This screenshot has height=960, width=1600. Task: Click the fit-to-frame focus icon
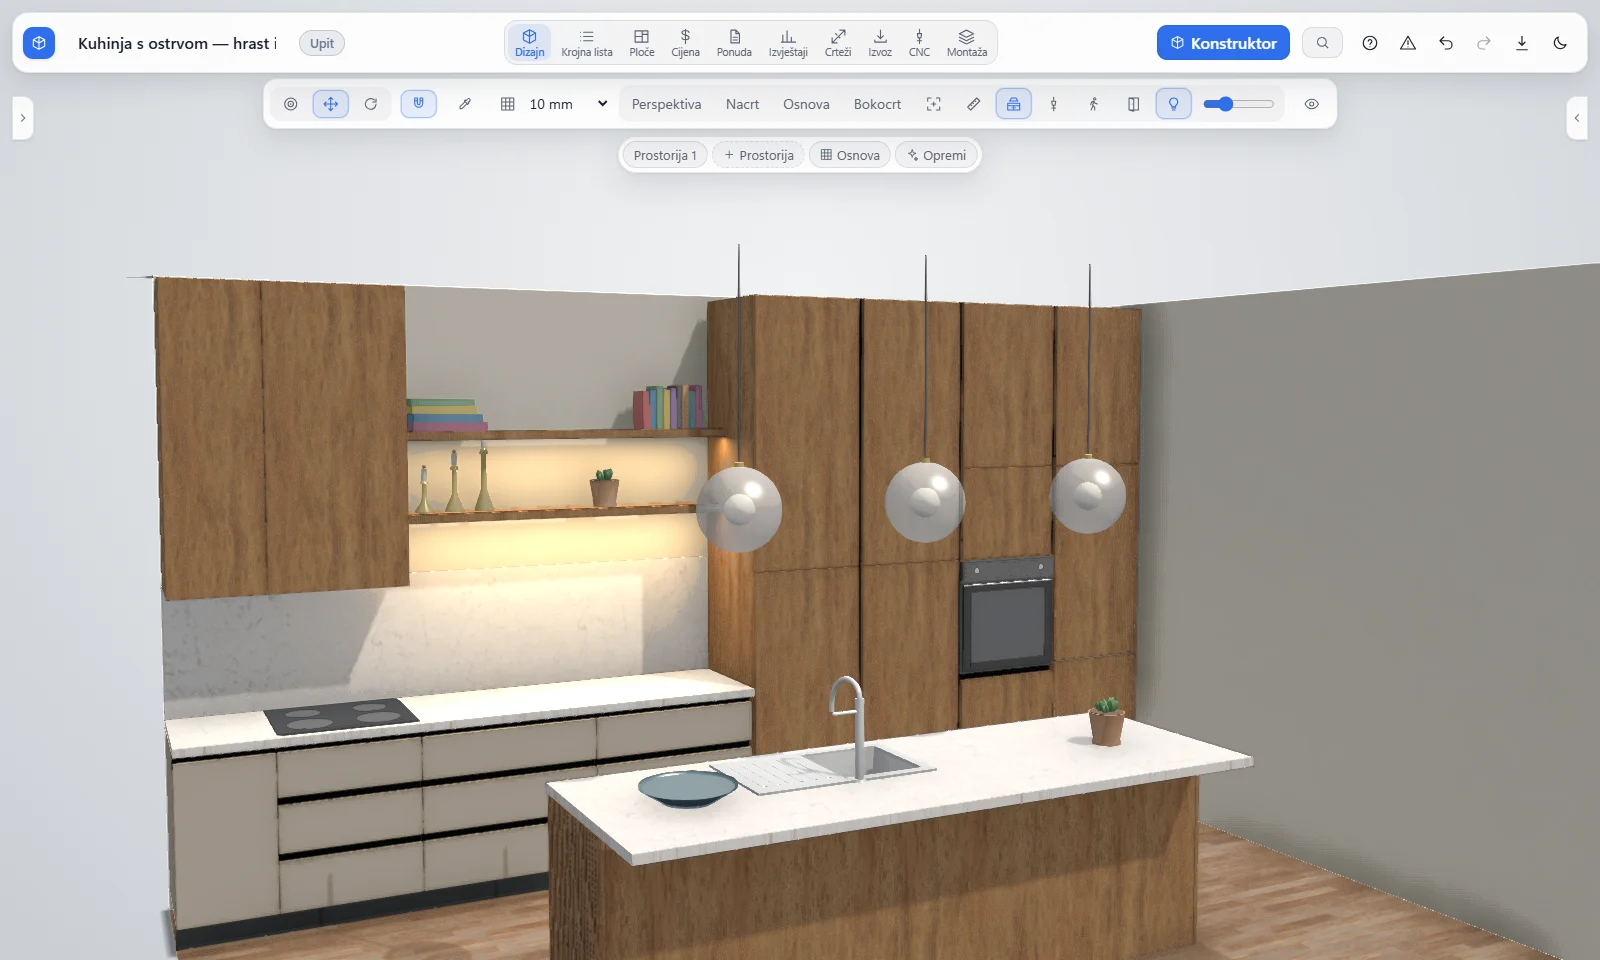[x=934, y=104]
